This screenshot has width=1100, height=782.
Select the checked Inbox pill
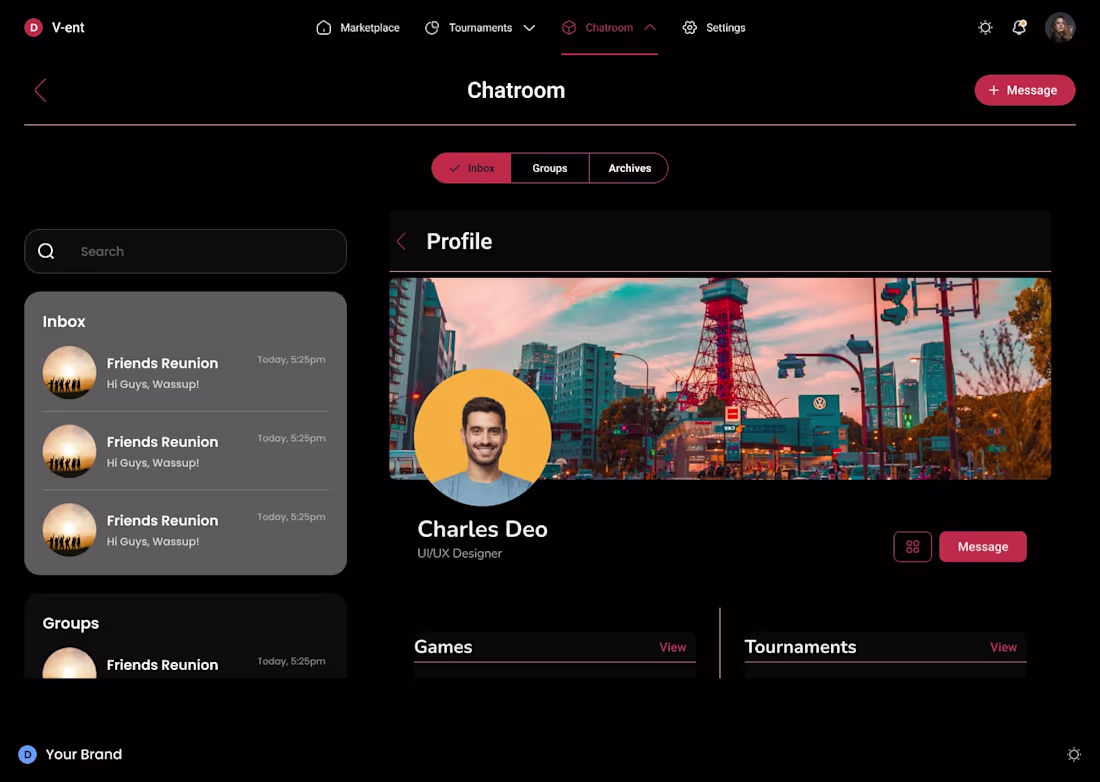(x=471, y=168)
